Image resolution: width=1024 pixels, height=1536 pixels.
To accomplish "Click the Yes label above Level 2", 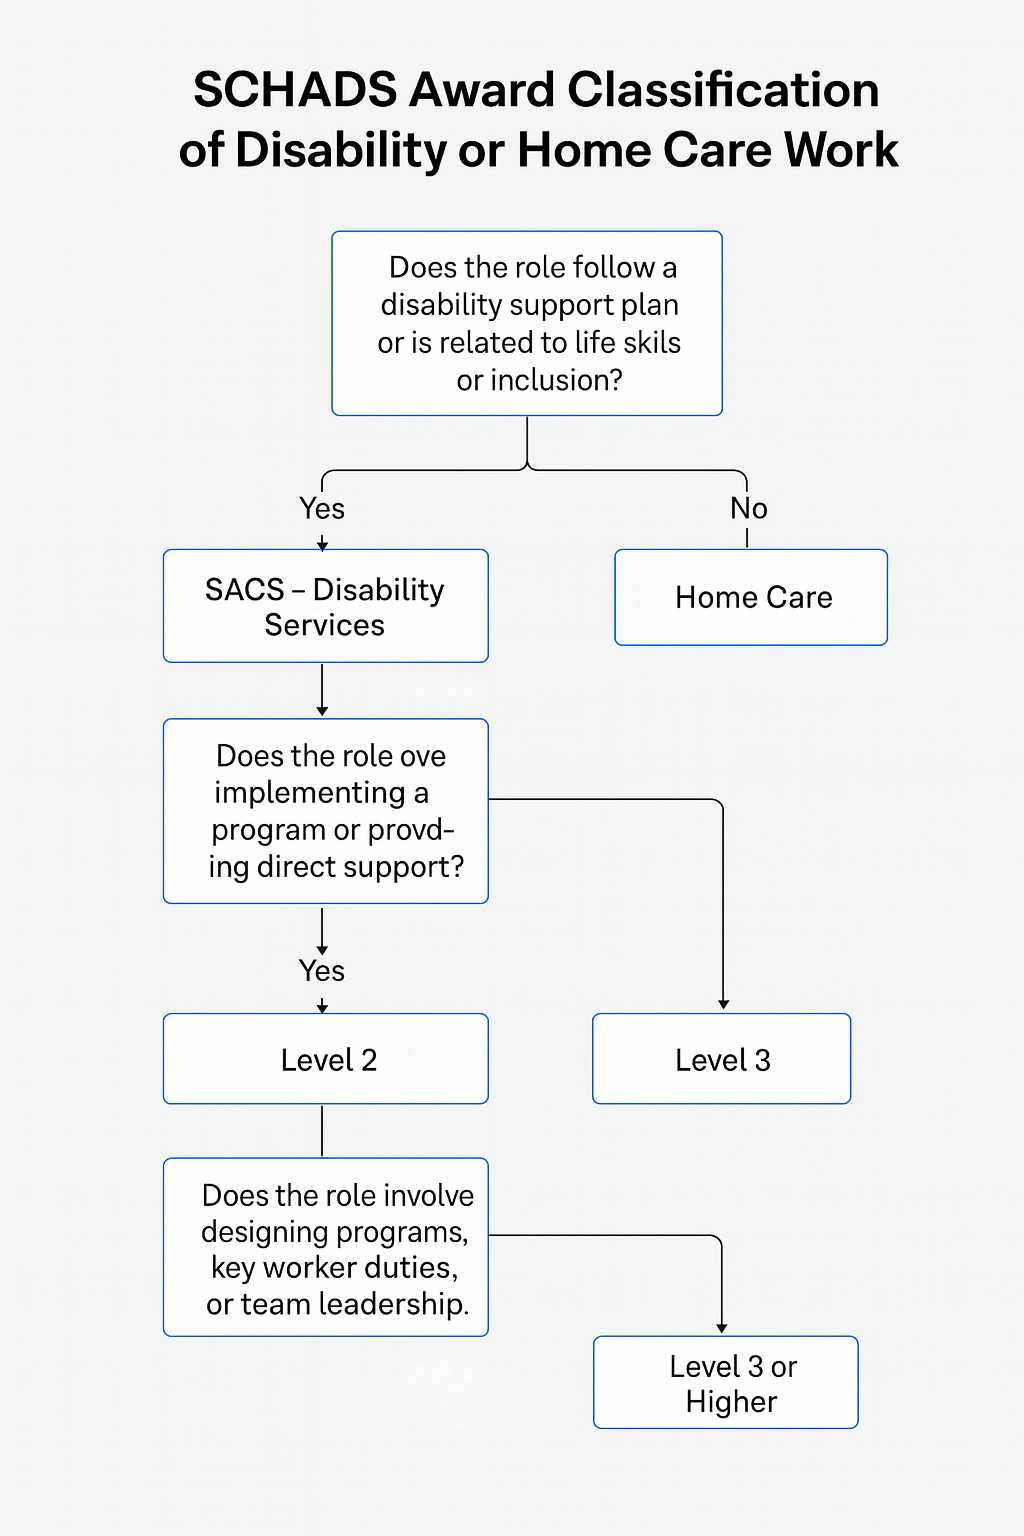I will coord(322,970).
